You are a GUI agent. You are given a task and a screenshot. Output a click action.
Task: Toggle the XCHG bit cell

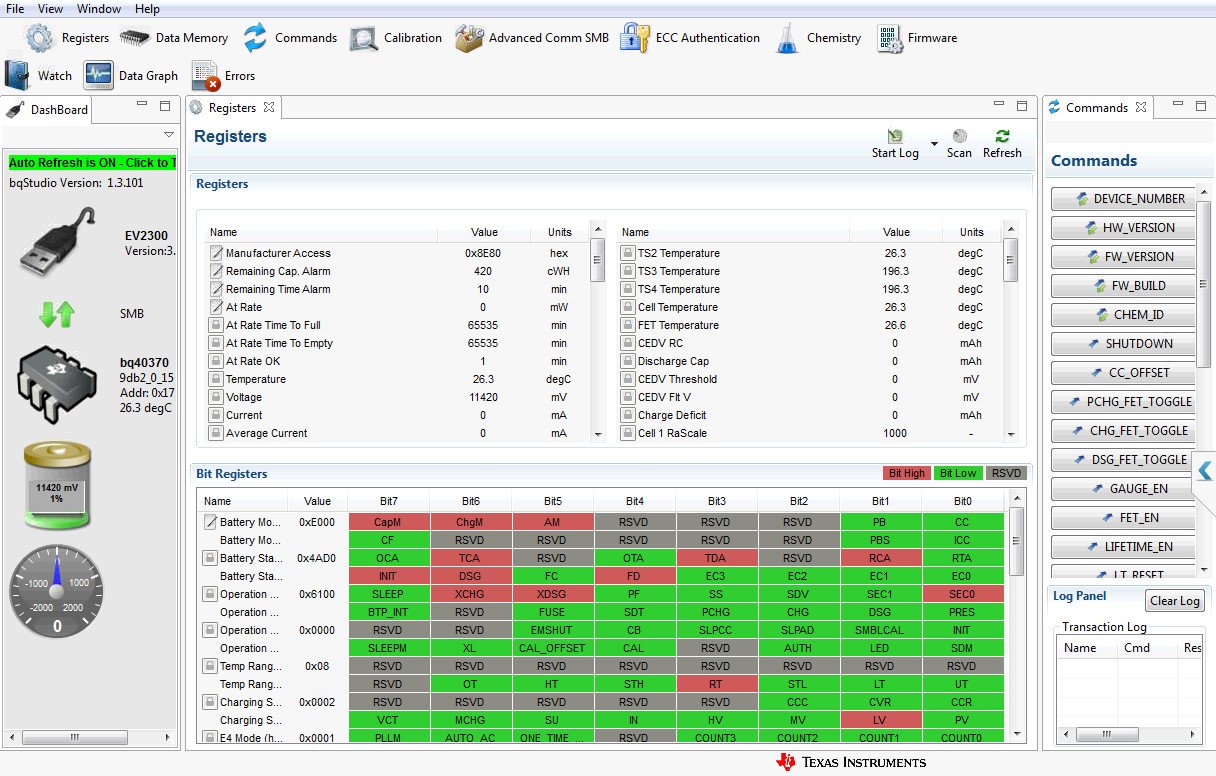(x=470, y=594)
